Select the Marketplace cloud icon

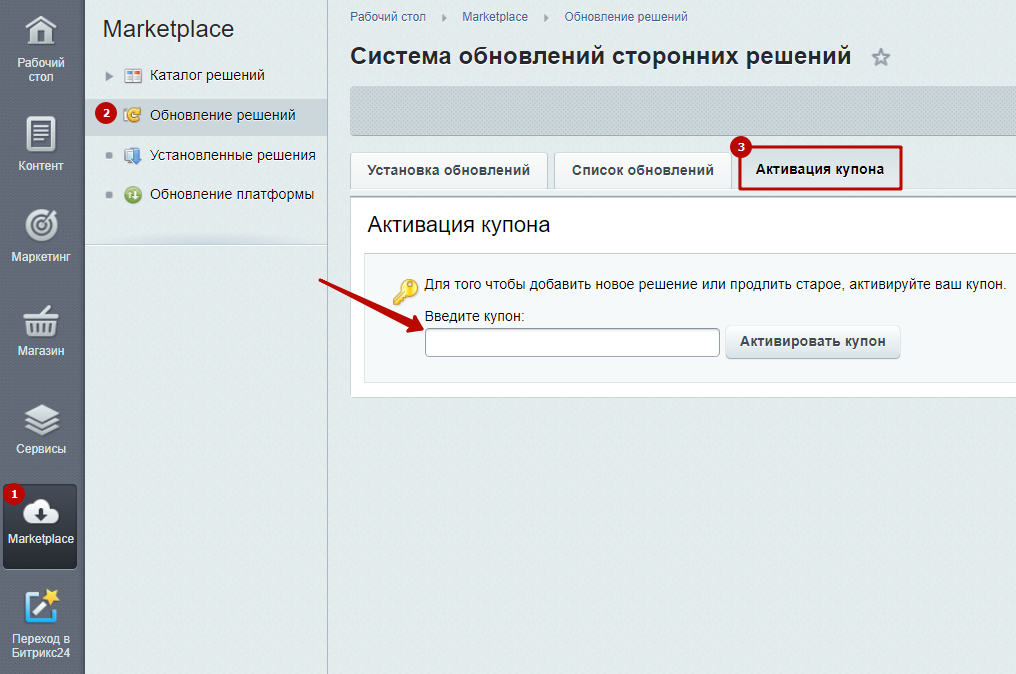(41, 512)
